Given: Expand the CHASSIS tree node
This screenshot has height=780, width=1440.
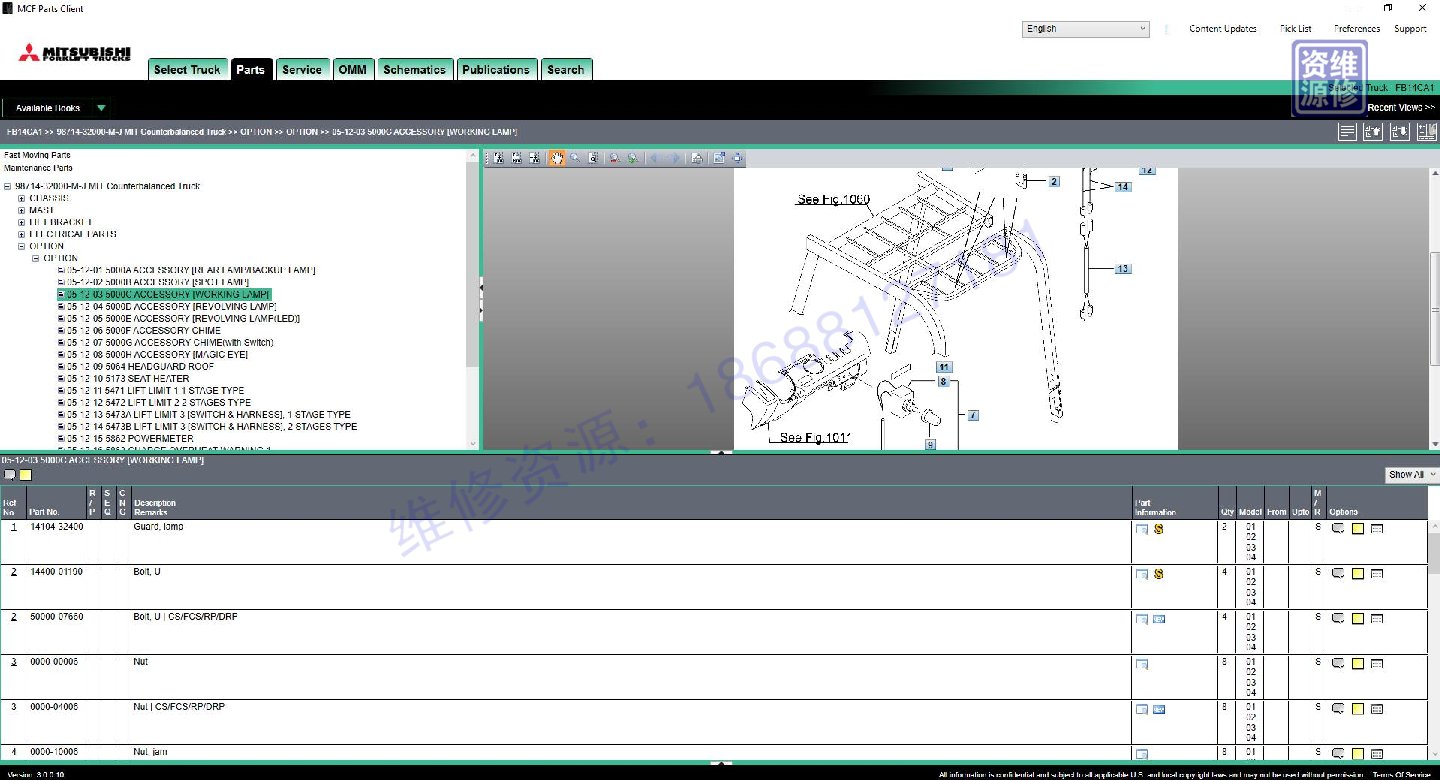Looking at the screenshot, I should (22, 198).
